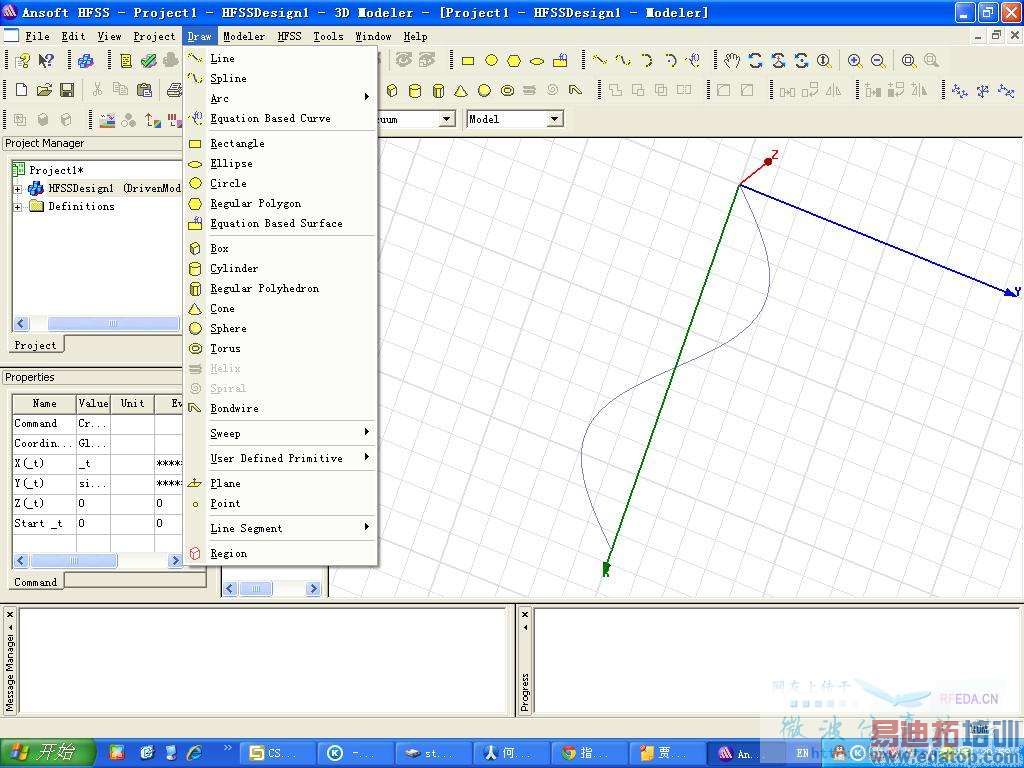1024x768 pixels.
Task: Expand the Definitions folder node
Action: (17, 207)
